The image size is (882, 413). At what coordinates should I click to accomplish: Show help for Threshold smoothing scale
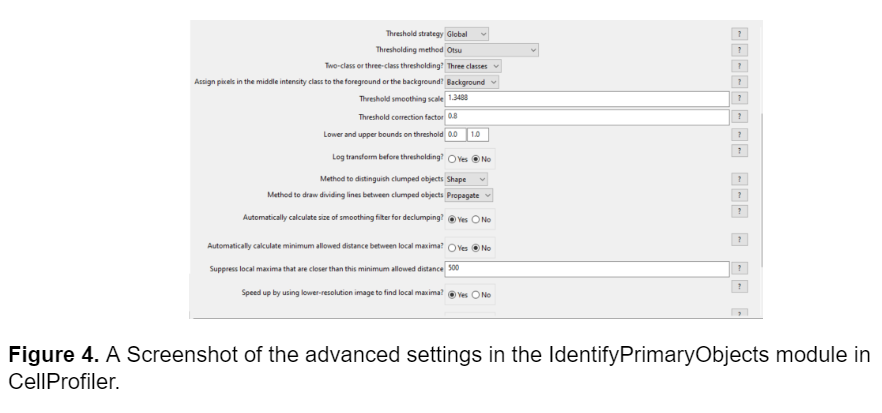740,99
